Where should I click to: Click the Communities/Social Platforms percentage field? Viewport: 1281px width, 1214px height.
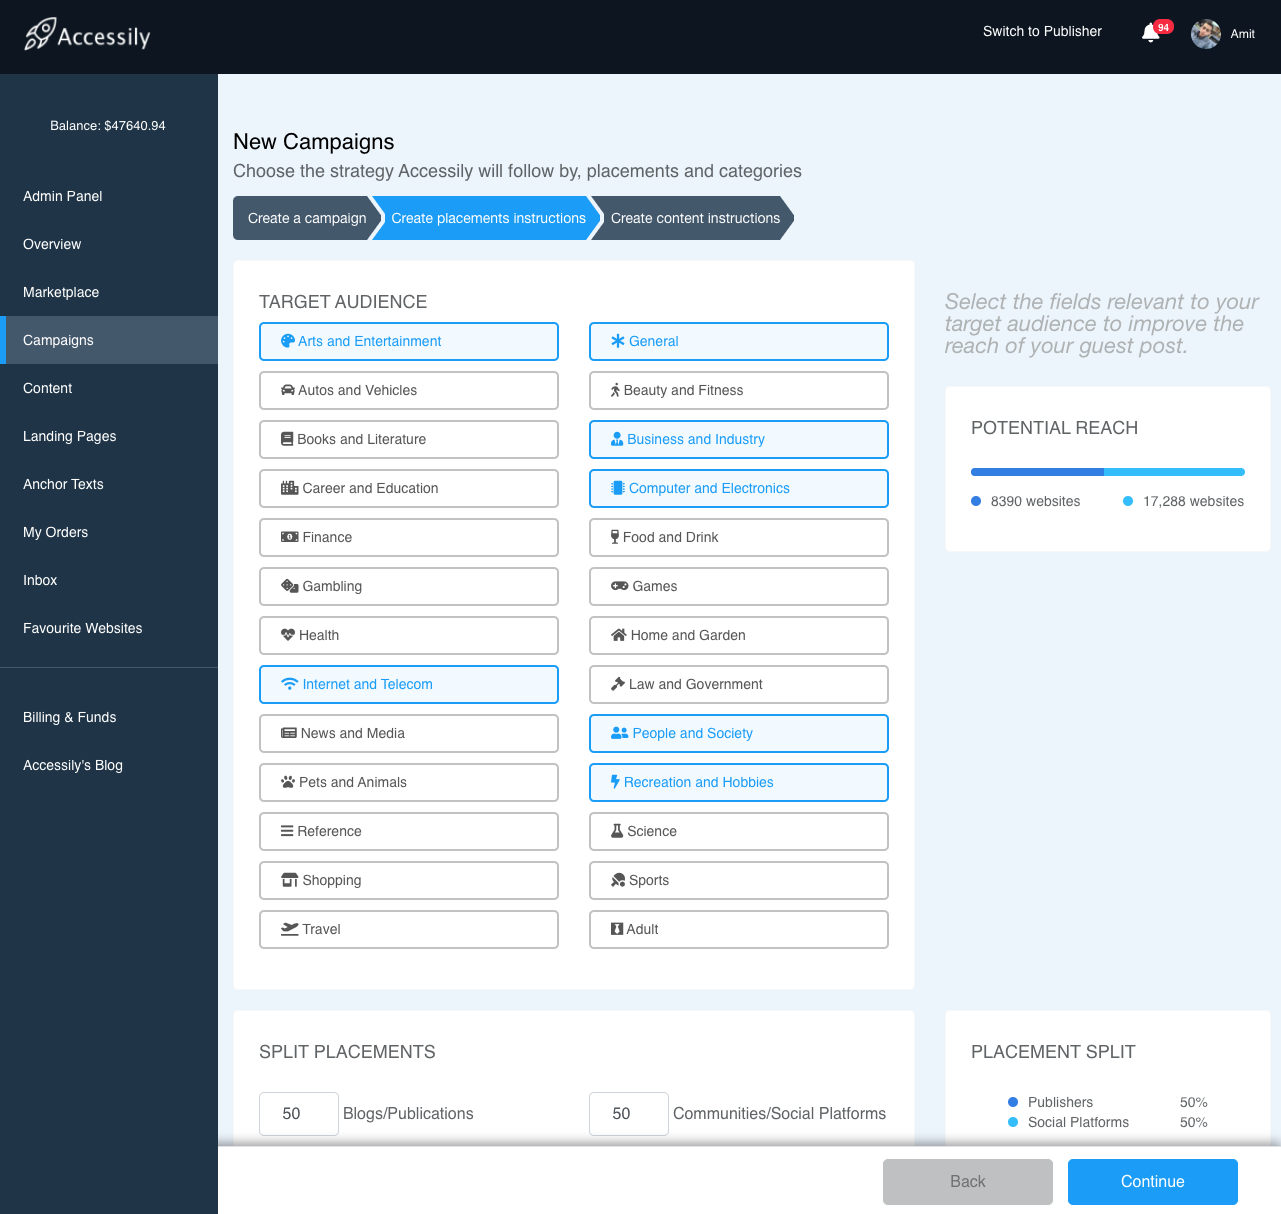click(x=629, y=1114)
